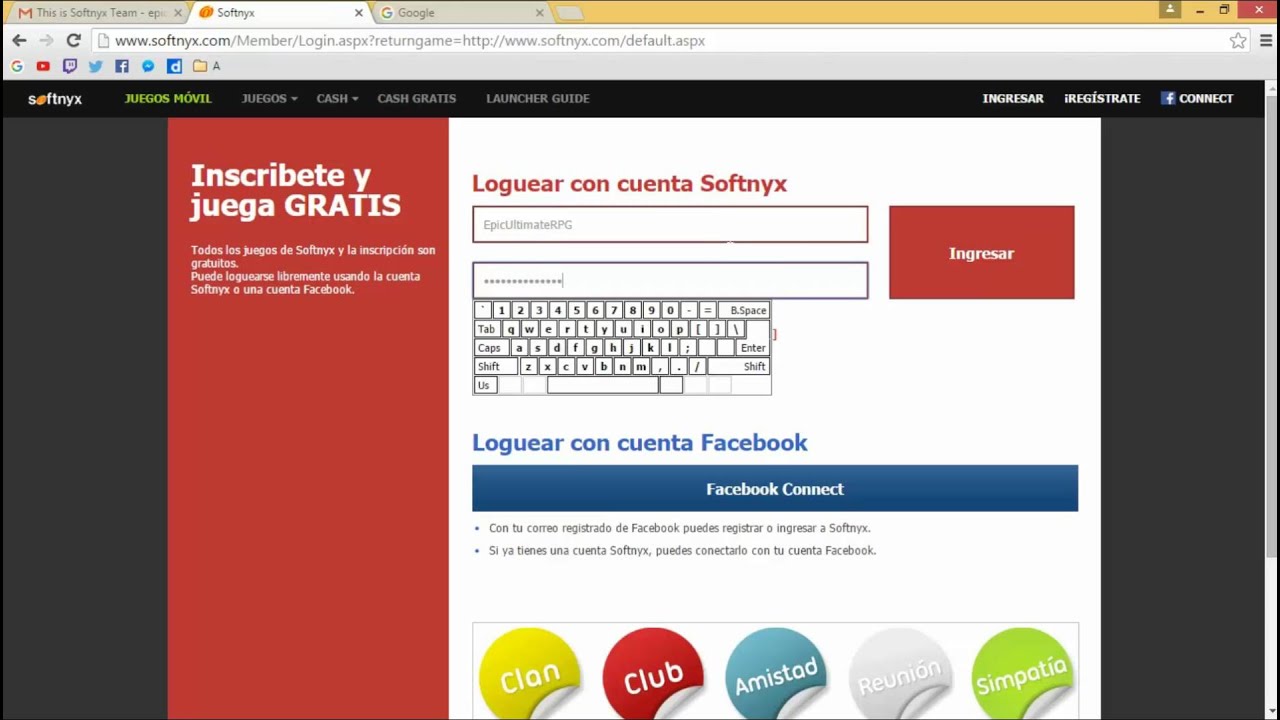This screenshot has height=720, width=1280.
Task: Click the 'm' key on virtual keyboard
Action: tap(641, 367)
